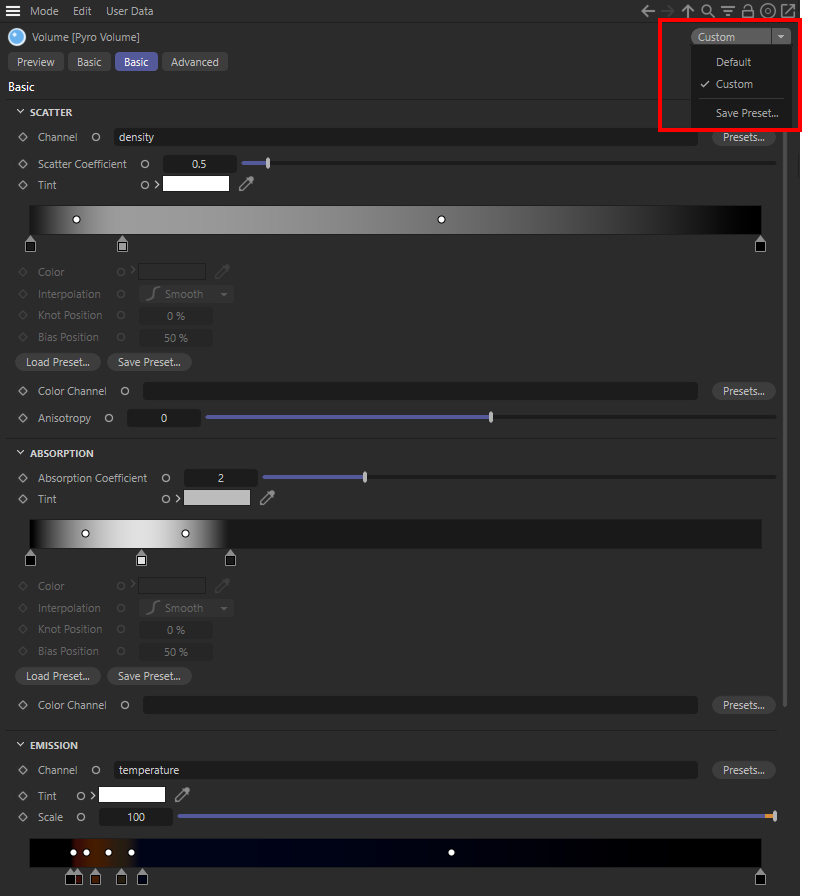Toggle keyframe diamond next to Anisotropy
814x896 pixels.
[x=23, y=418]
